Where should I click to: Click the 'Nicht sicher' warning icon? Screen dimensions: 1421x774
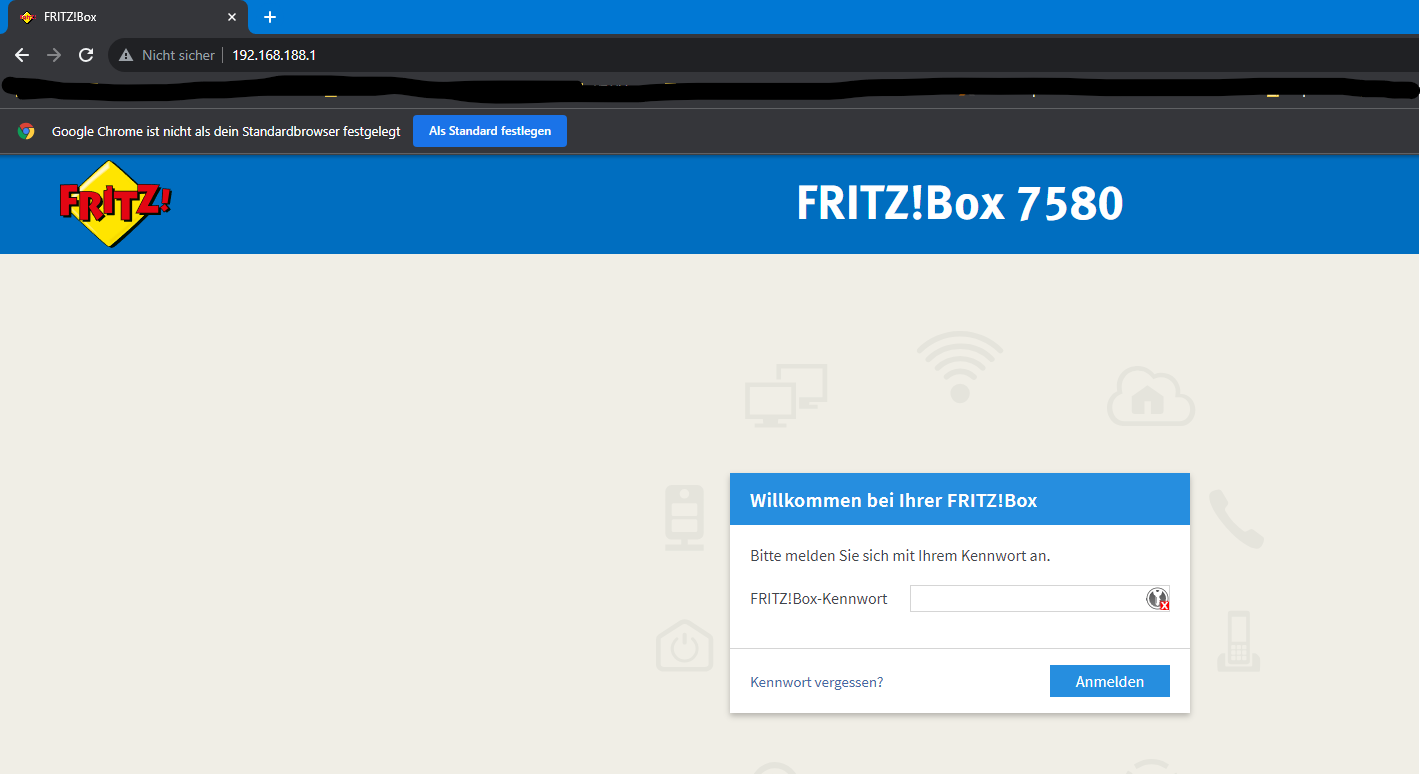tap(126, 55)
